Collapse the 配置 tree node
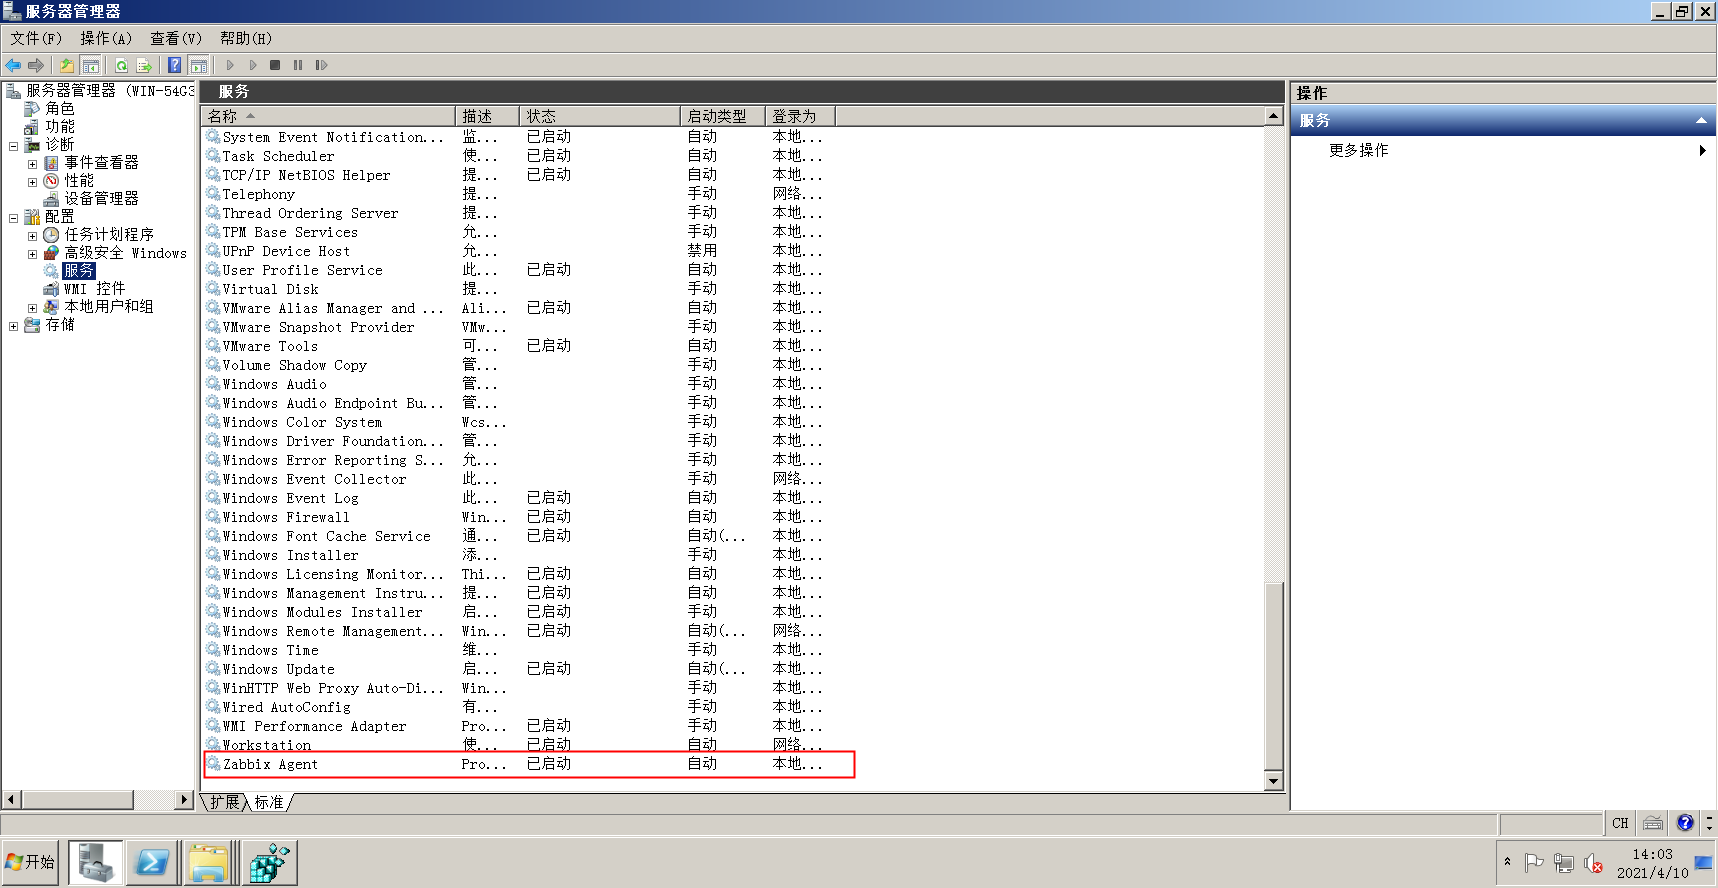Viewport: 1718px width, 888px height. (14, 217)
